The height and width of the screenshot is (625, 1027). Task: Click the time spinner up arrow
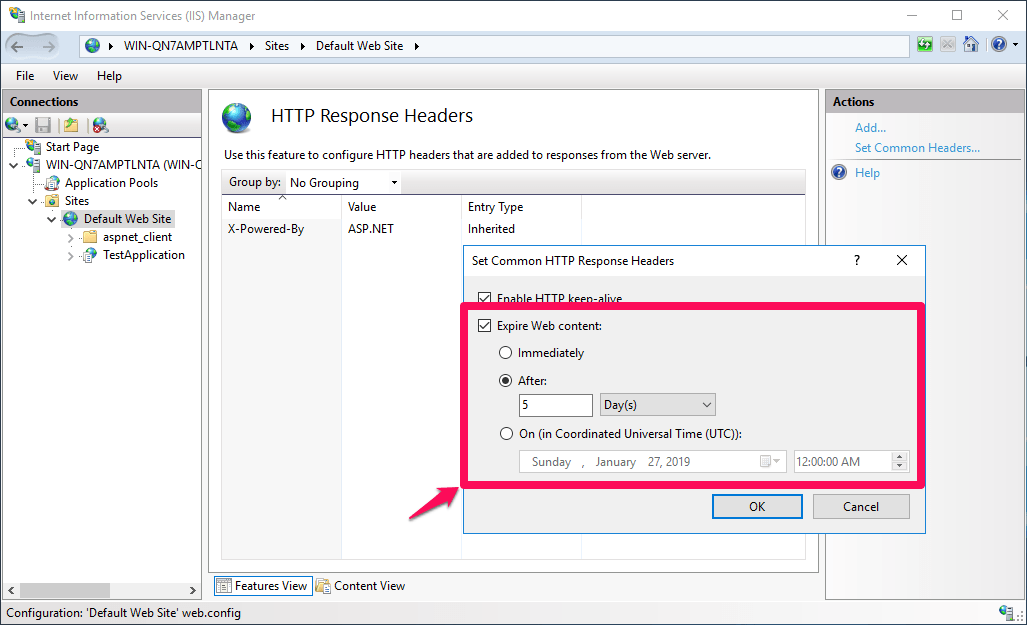coord(897,456)
